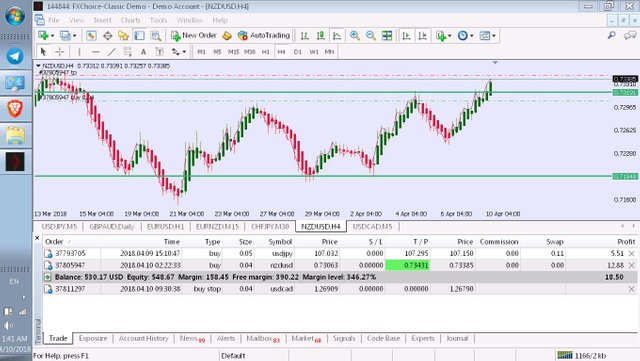Select the horizontal line drawing tool
The height and width of the screenshot is (361, 640).
(x=96, y=52)
